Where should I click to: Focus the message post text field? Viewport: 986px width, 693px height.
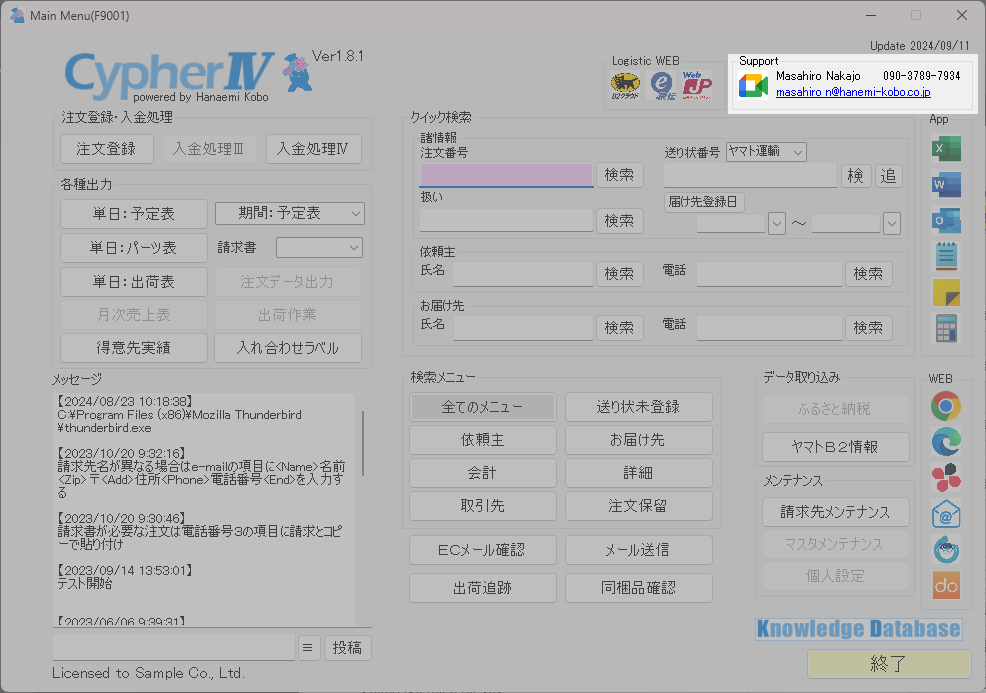(174, 648)
